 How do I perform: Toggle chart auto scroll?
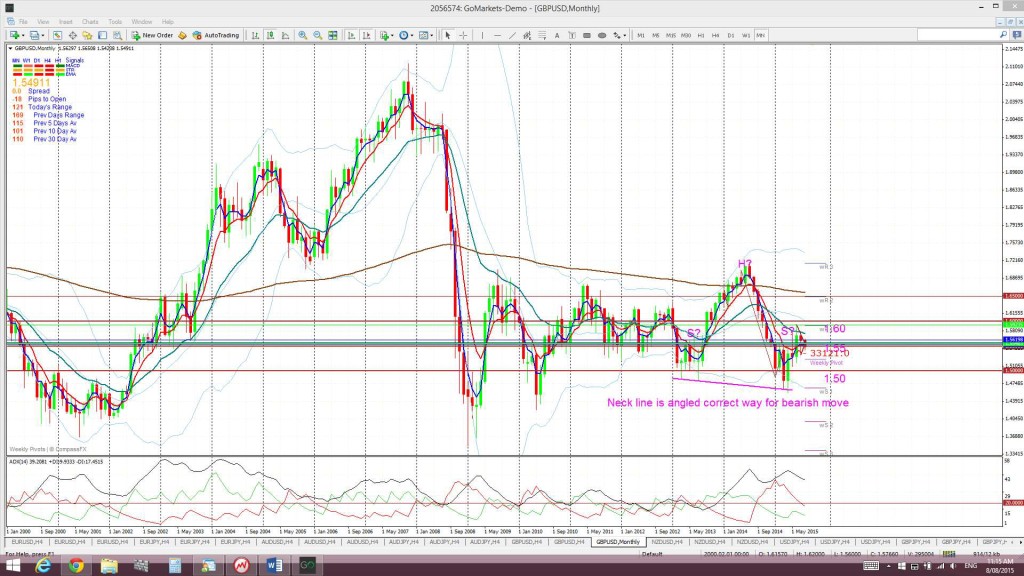(351, 35)
